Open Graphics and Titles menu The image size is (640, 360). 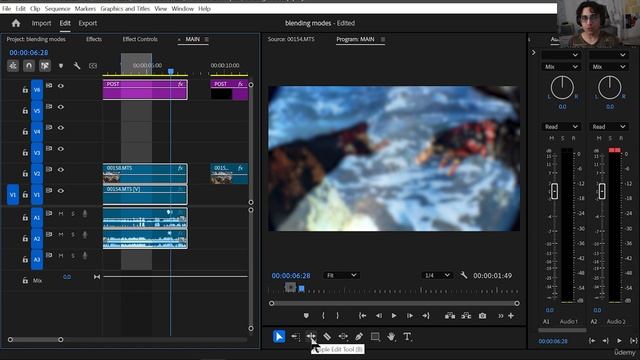125,8
